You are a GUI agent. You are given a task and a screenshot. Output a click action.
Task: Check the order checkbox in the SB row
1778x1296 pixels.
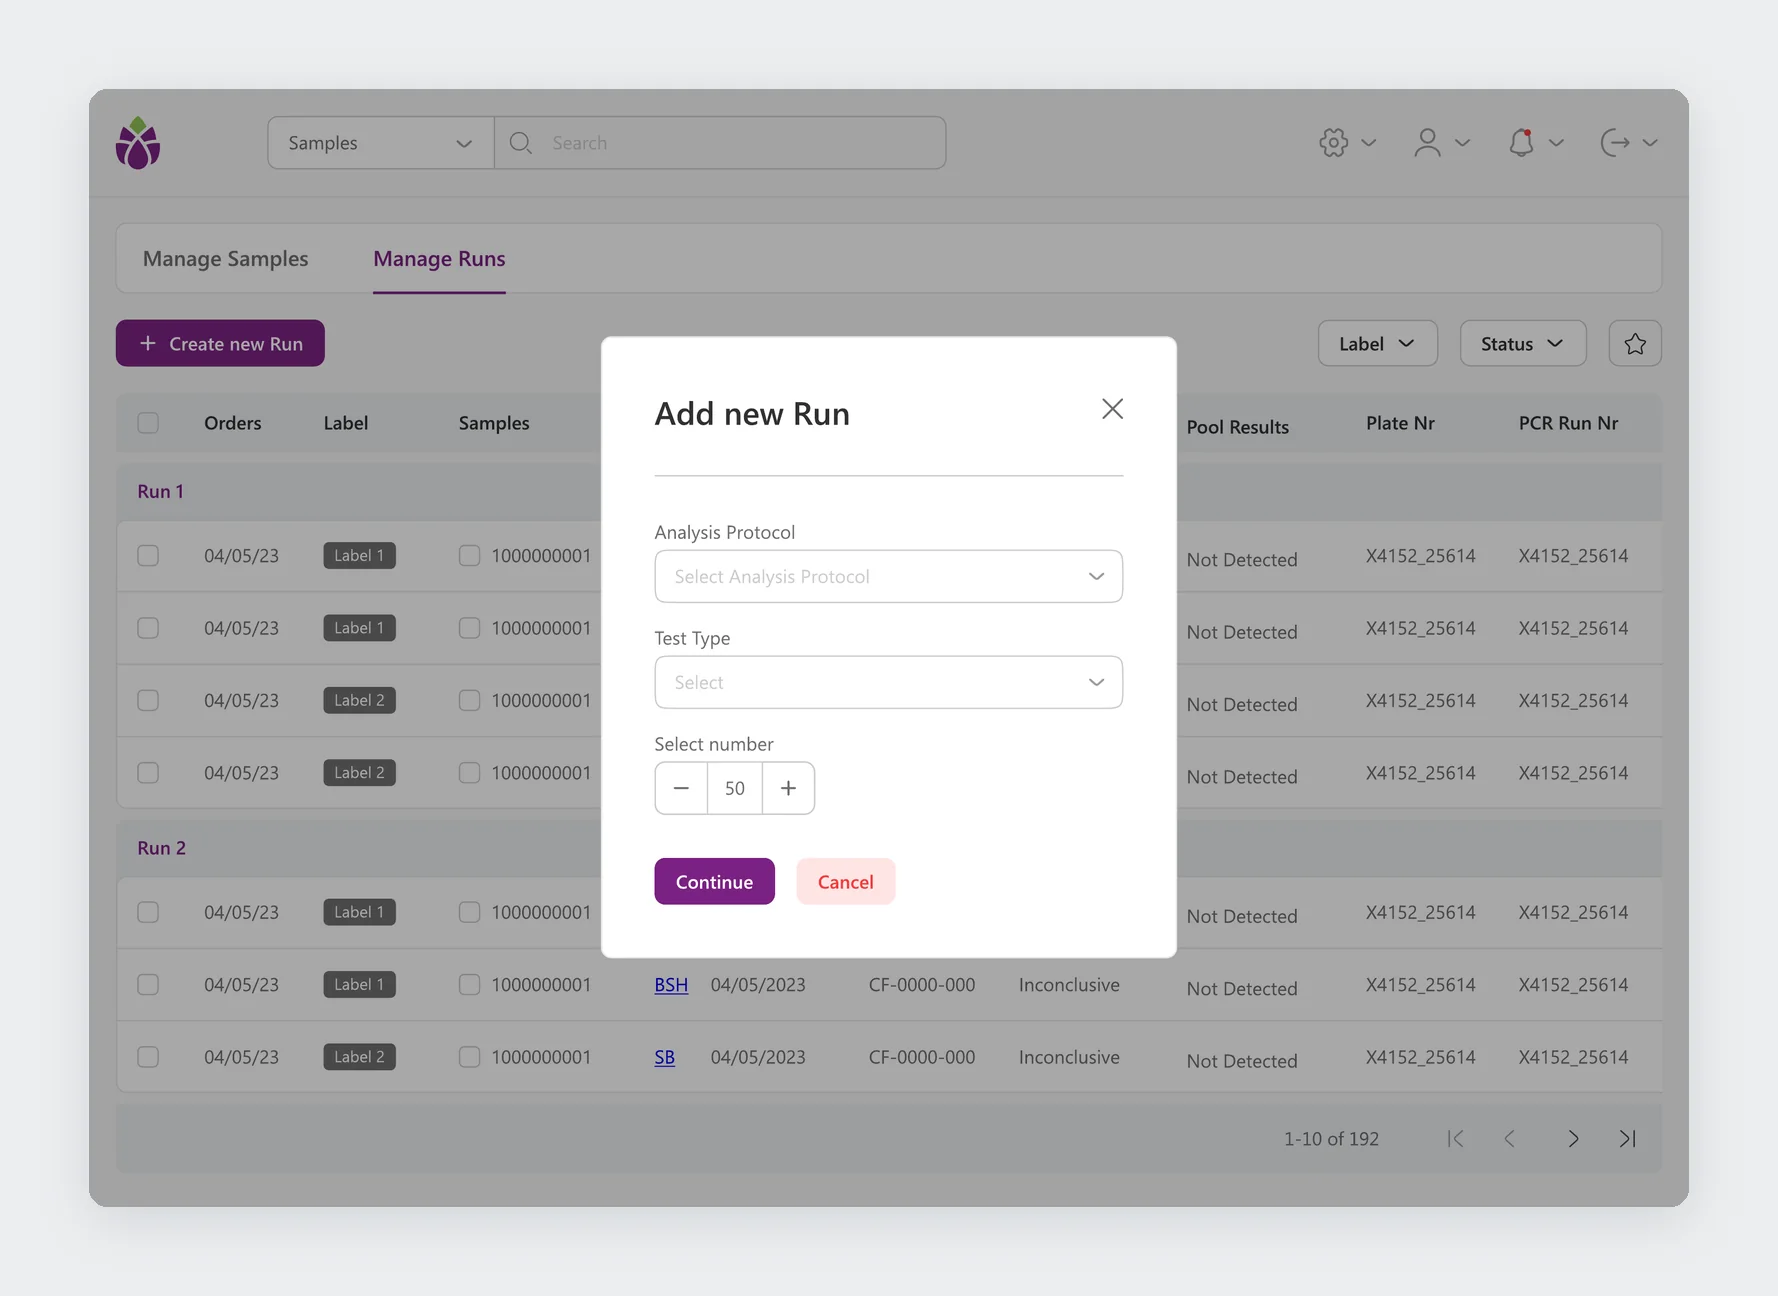point(148,1057)
